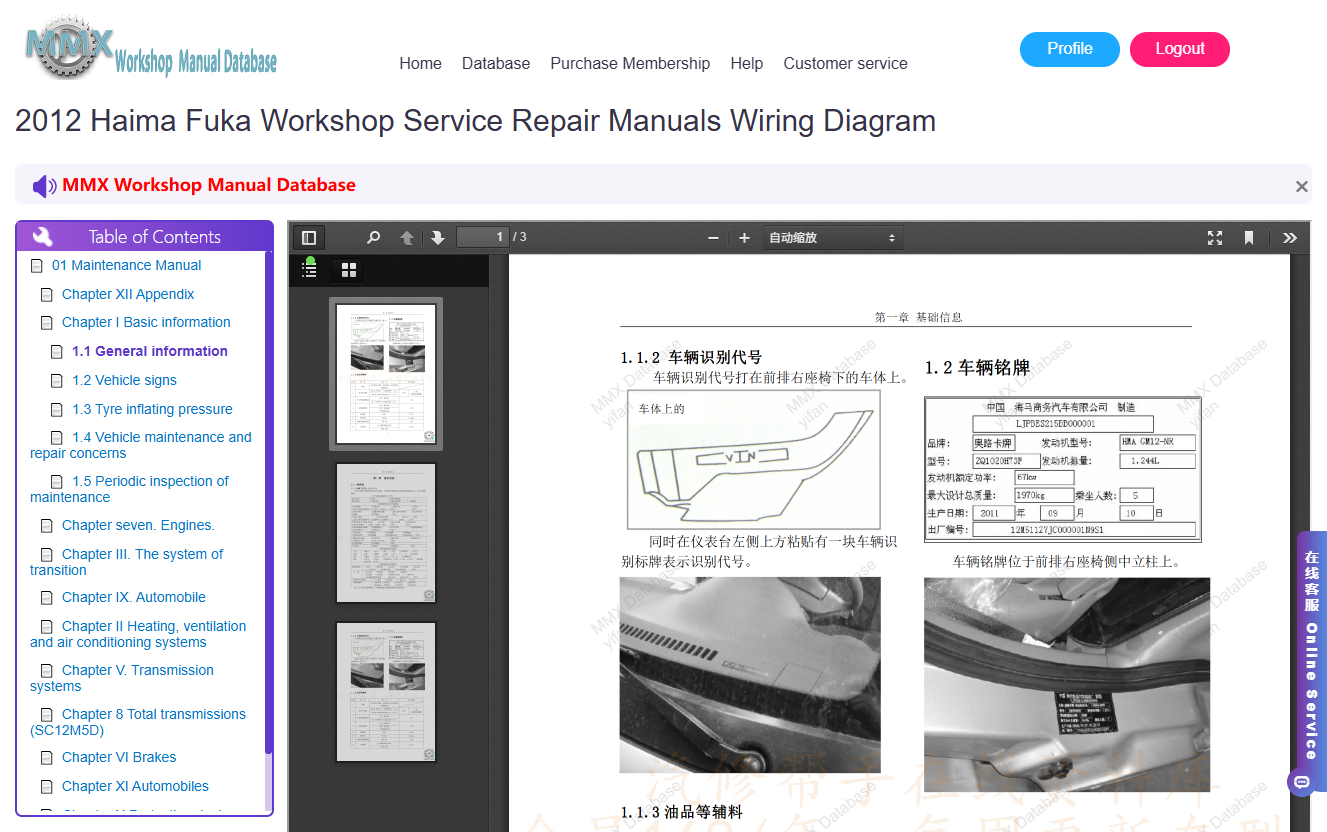
Task: Open the tools double-chevron menu
Action: (1290, 238)
